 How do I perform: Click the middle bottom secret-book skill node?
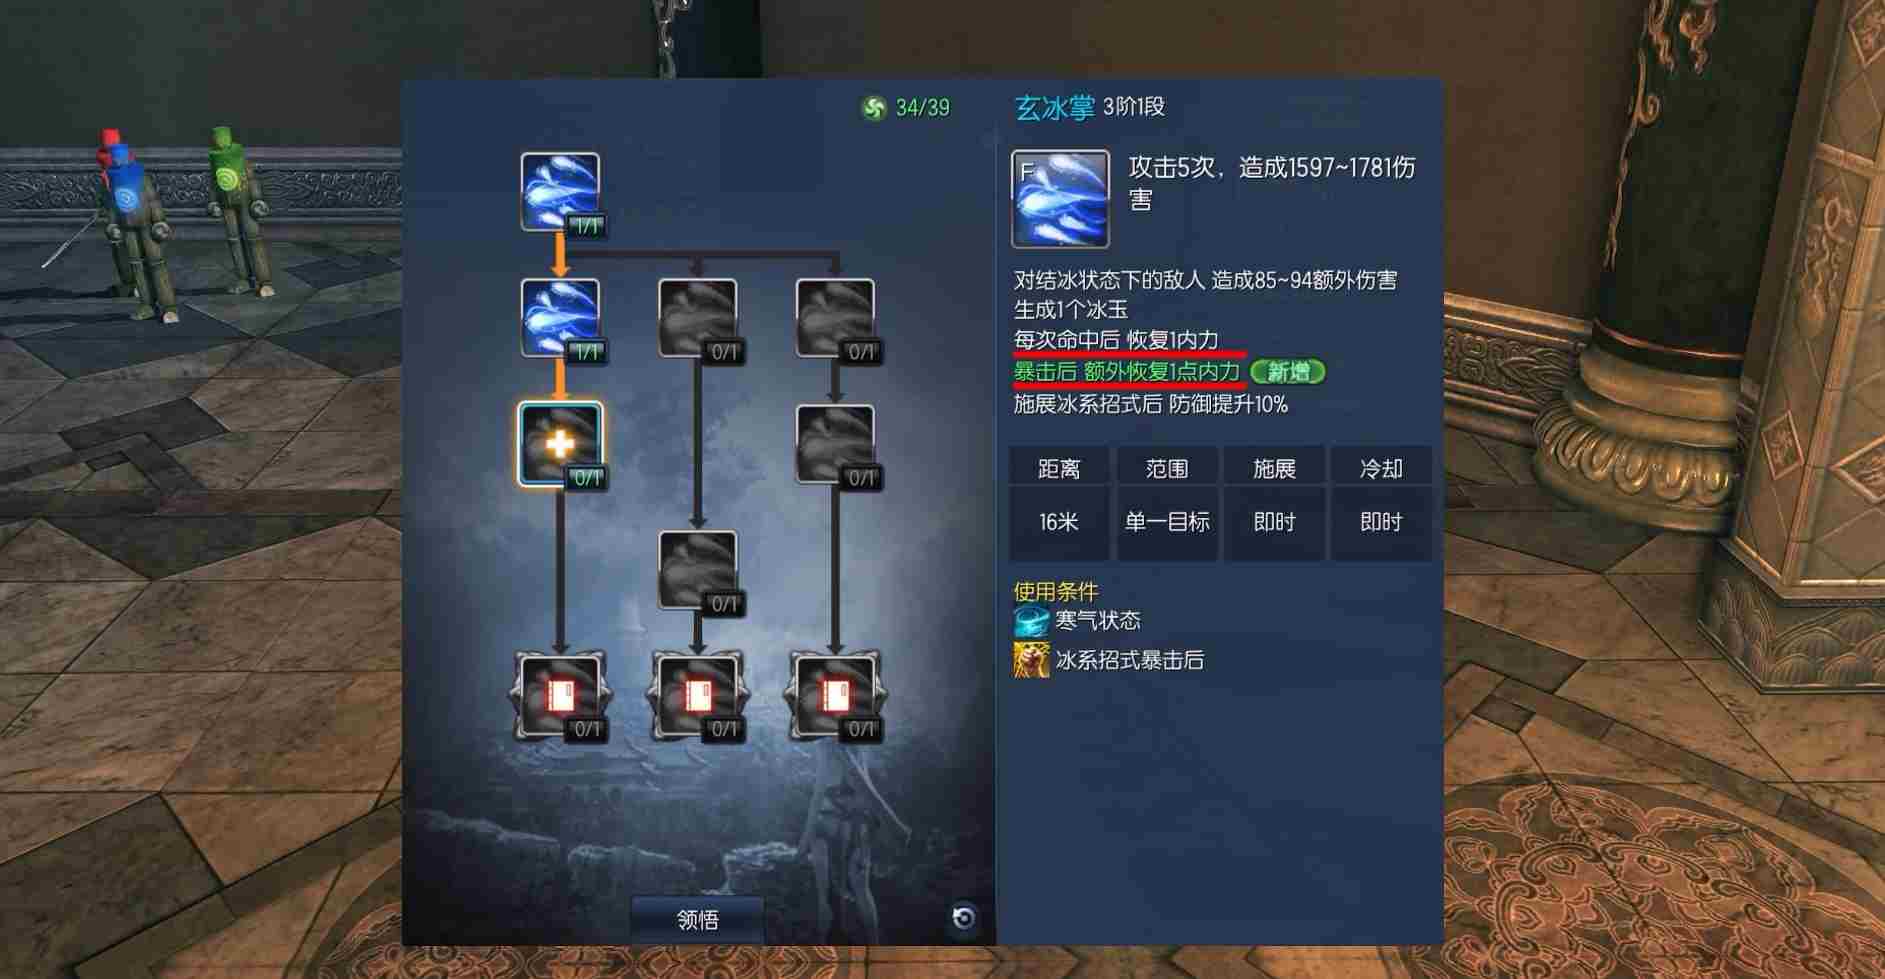point(698,696)
